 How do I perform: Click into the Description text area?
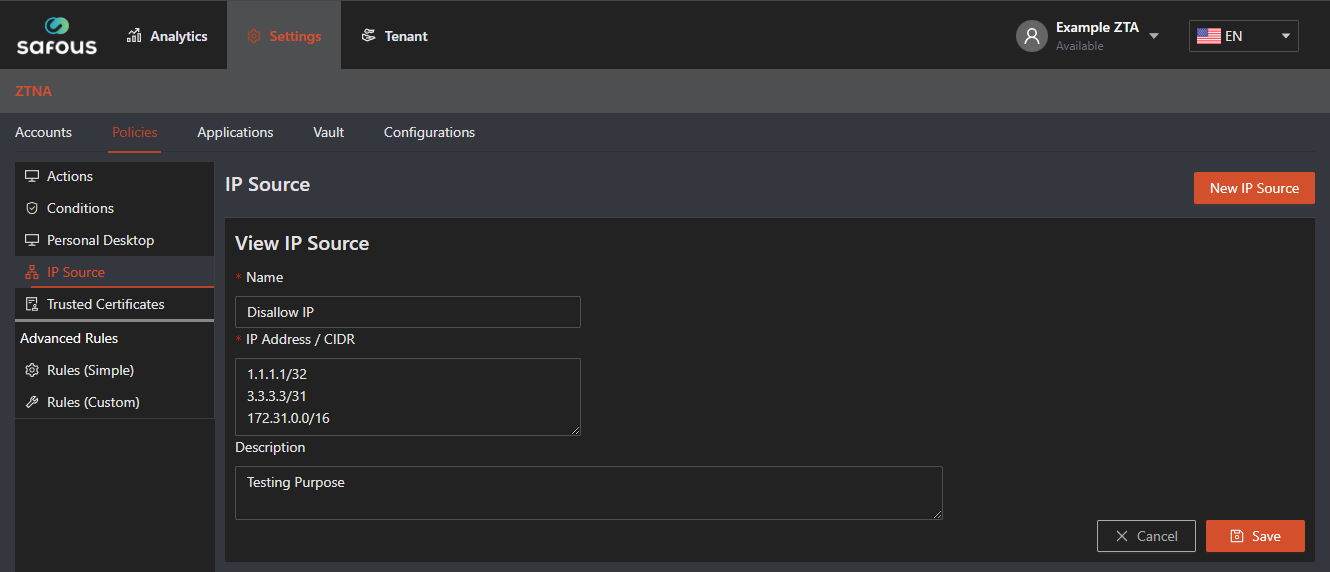tap(589, 493)
